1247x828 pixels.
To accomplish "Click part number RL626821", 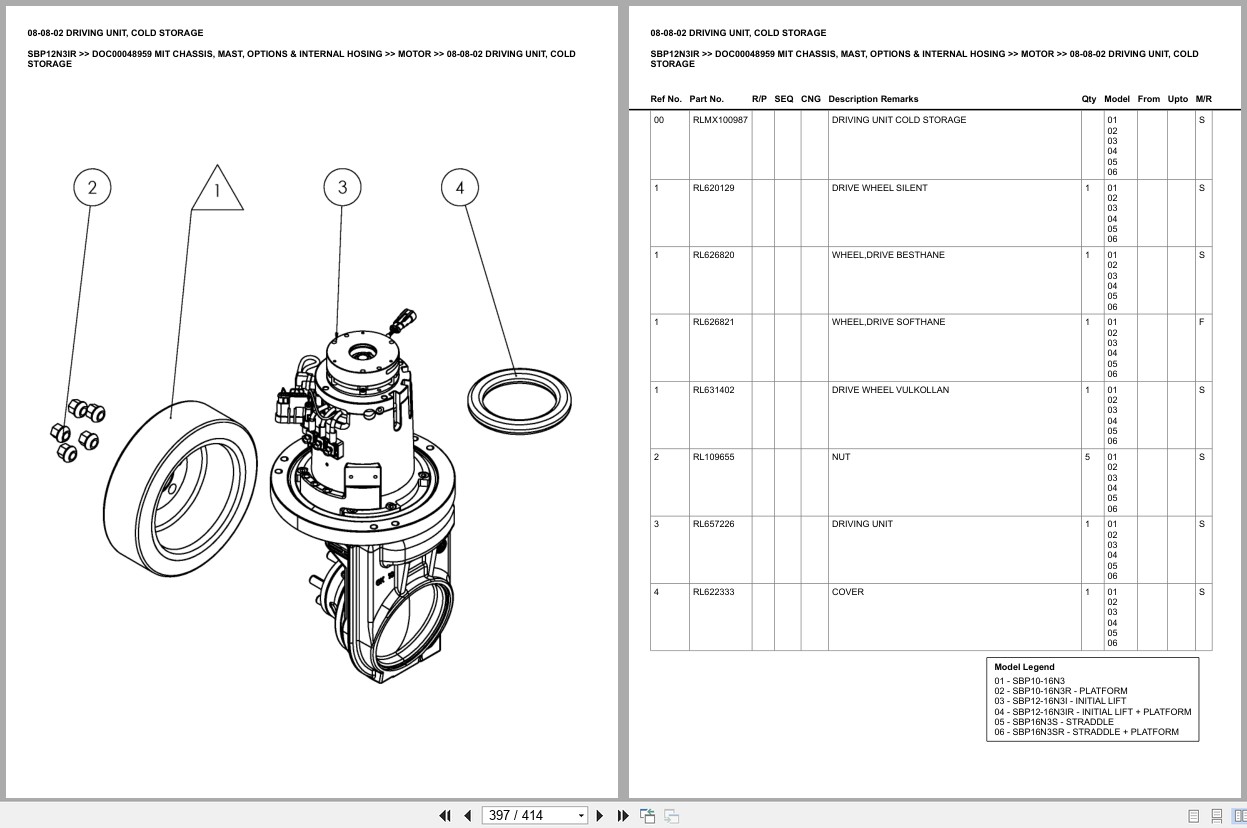I will coord(714,322).
